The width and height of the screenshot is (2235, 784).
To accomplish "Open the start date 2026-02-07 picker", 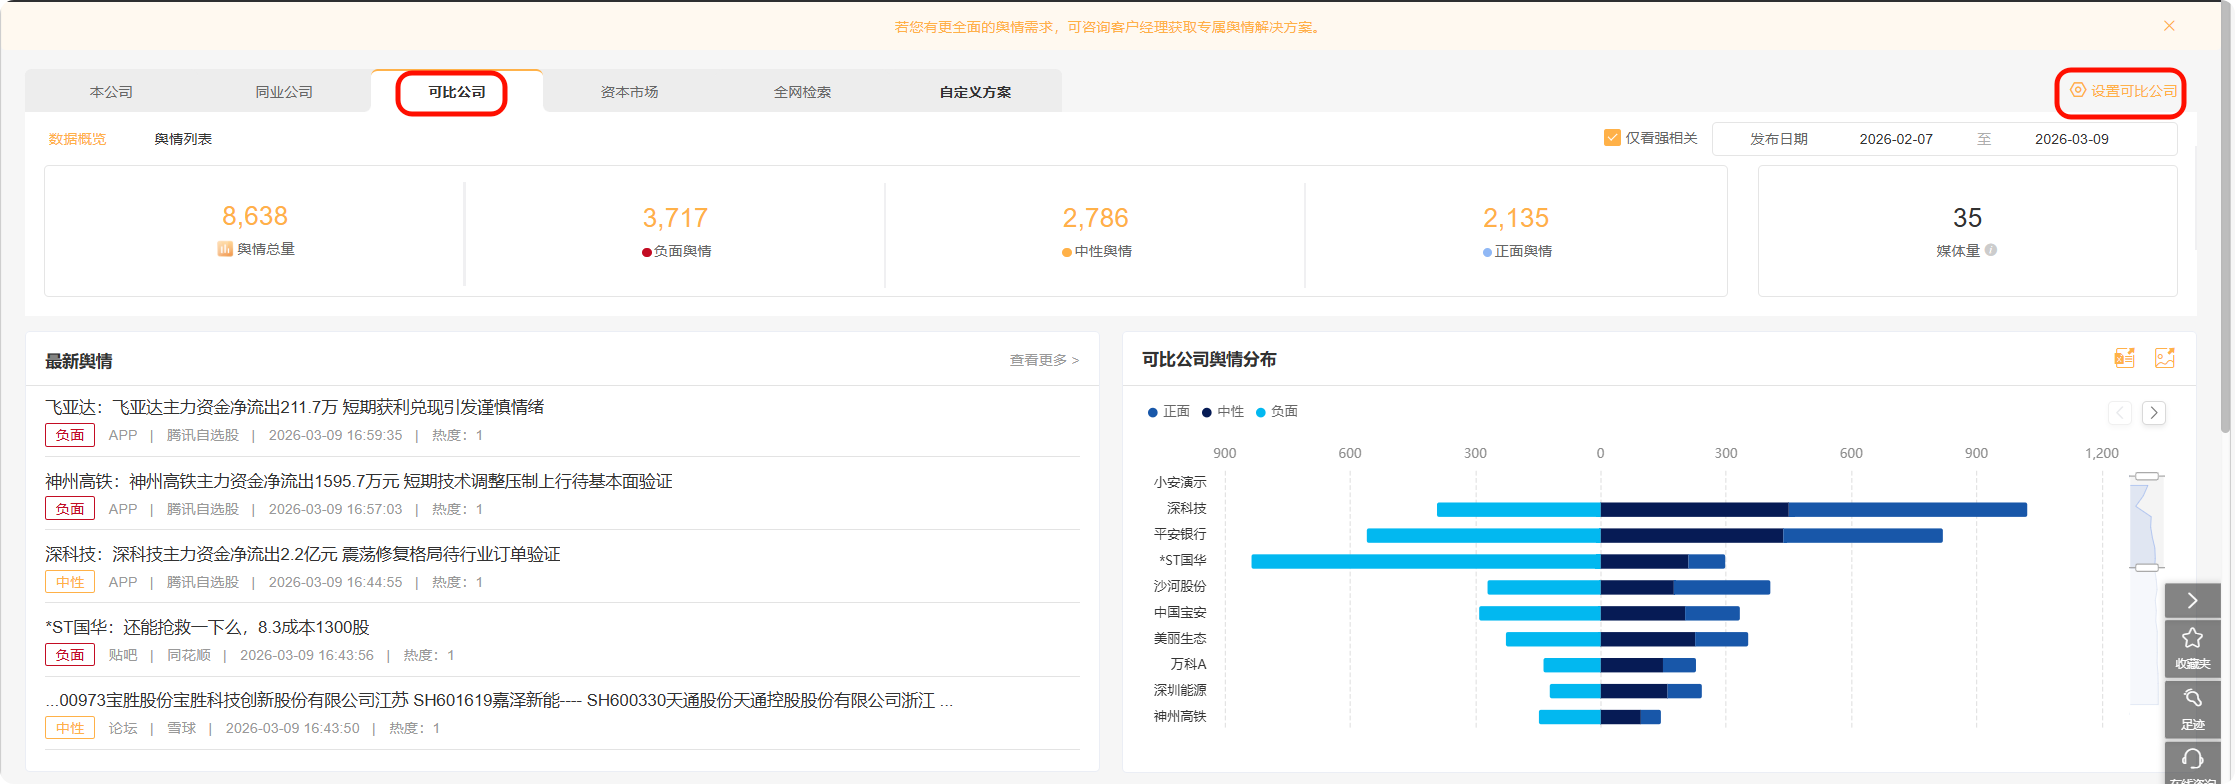I will click(x=1895, y=139).
